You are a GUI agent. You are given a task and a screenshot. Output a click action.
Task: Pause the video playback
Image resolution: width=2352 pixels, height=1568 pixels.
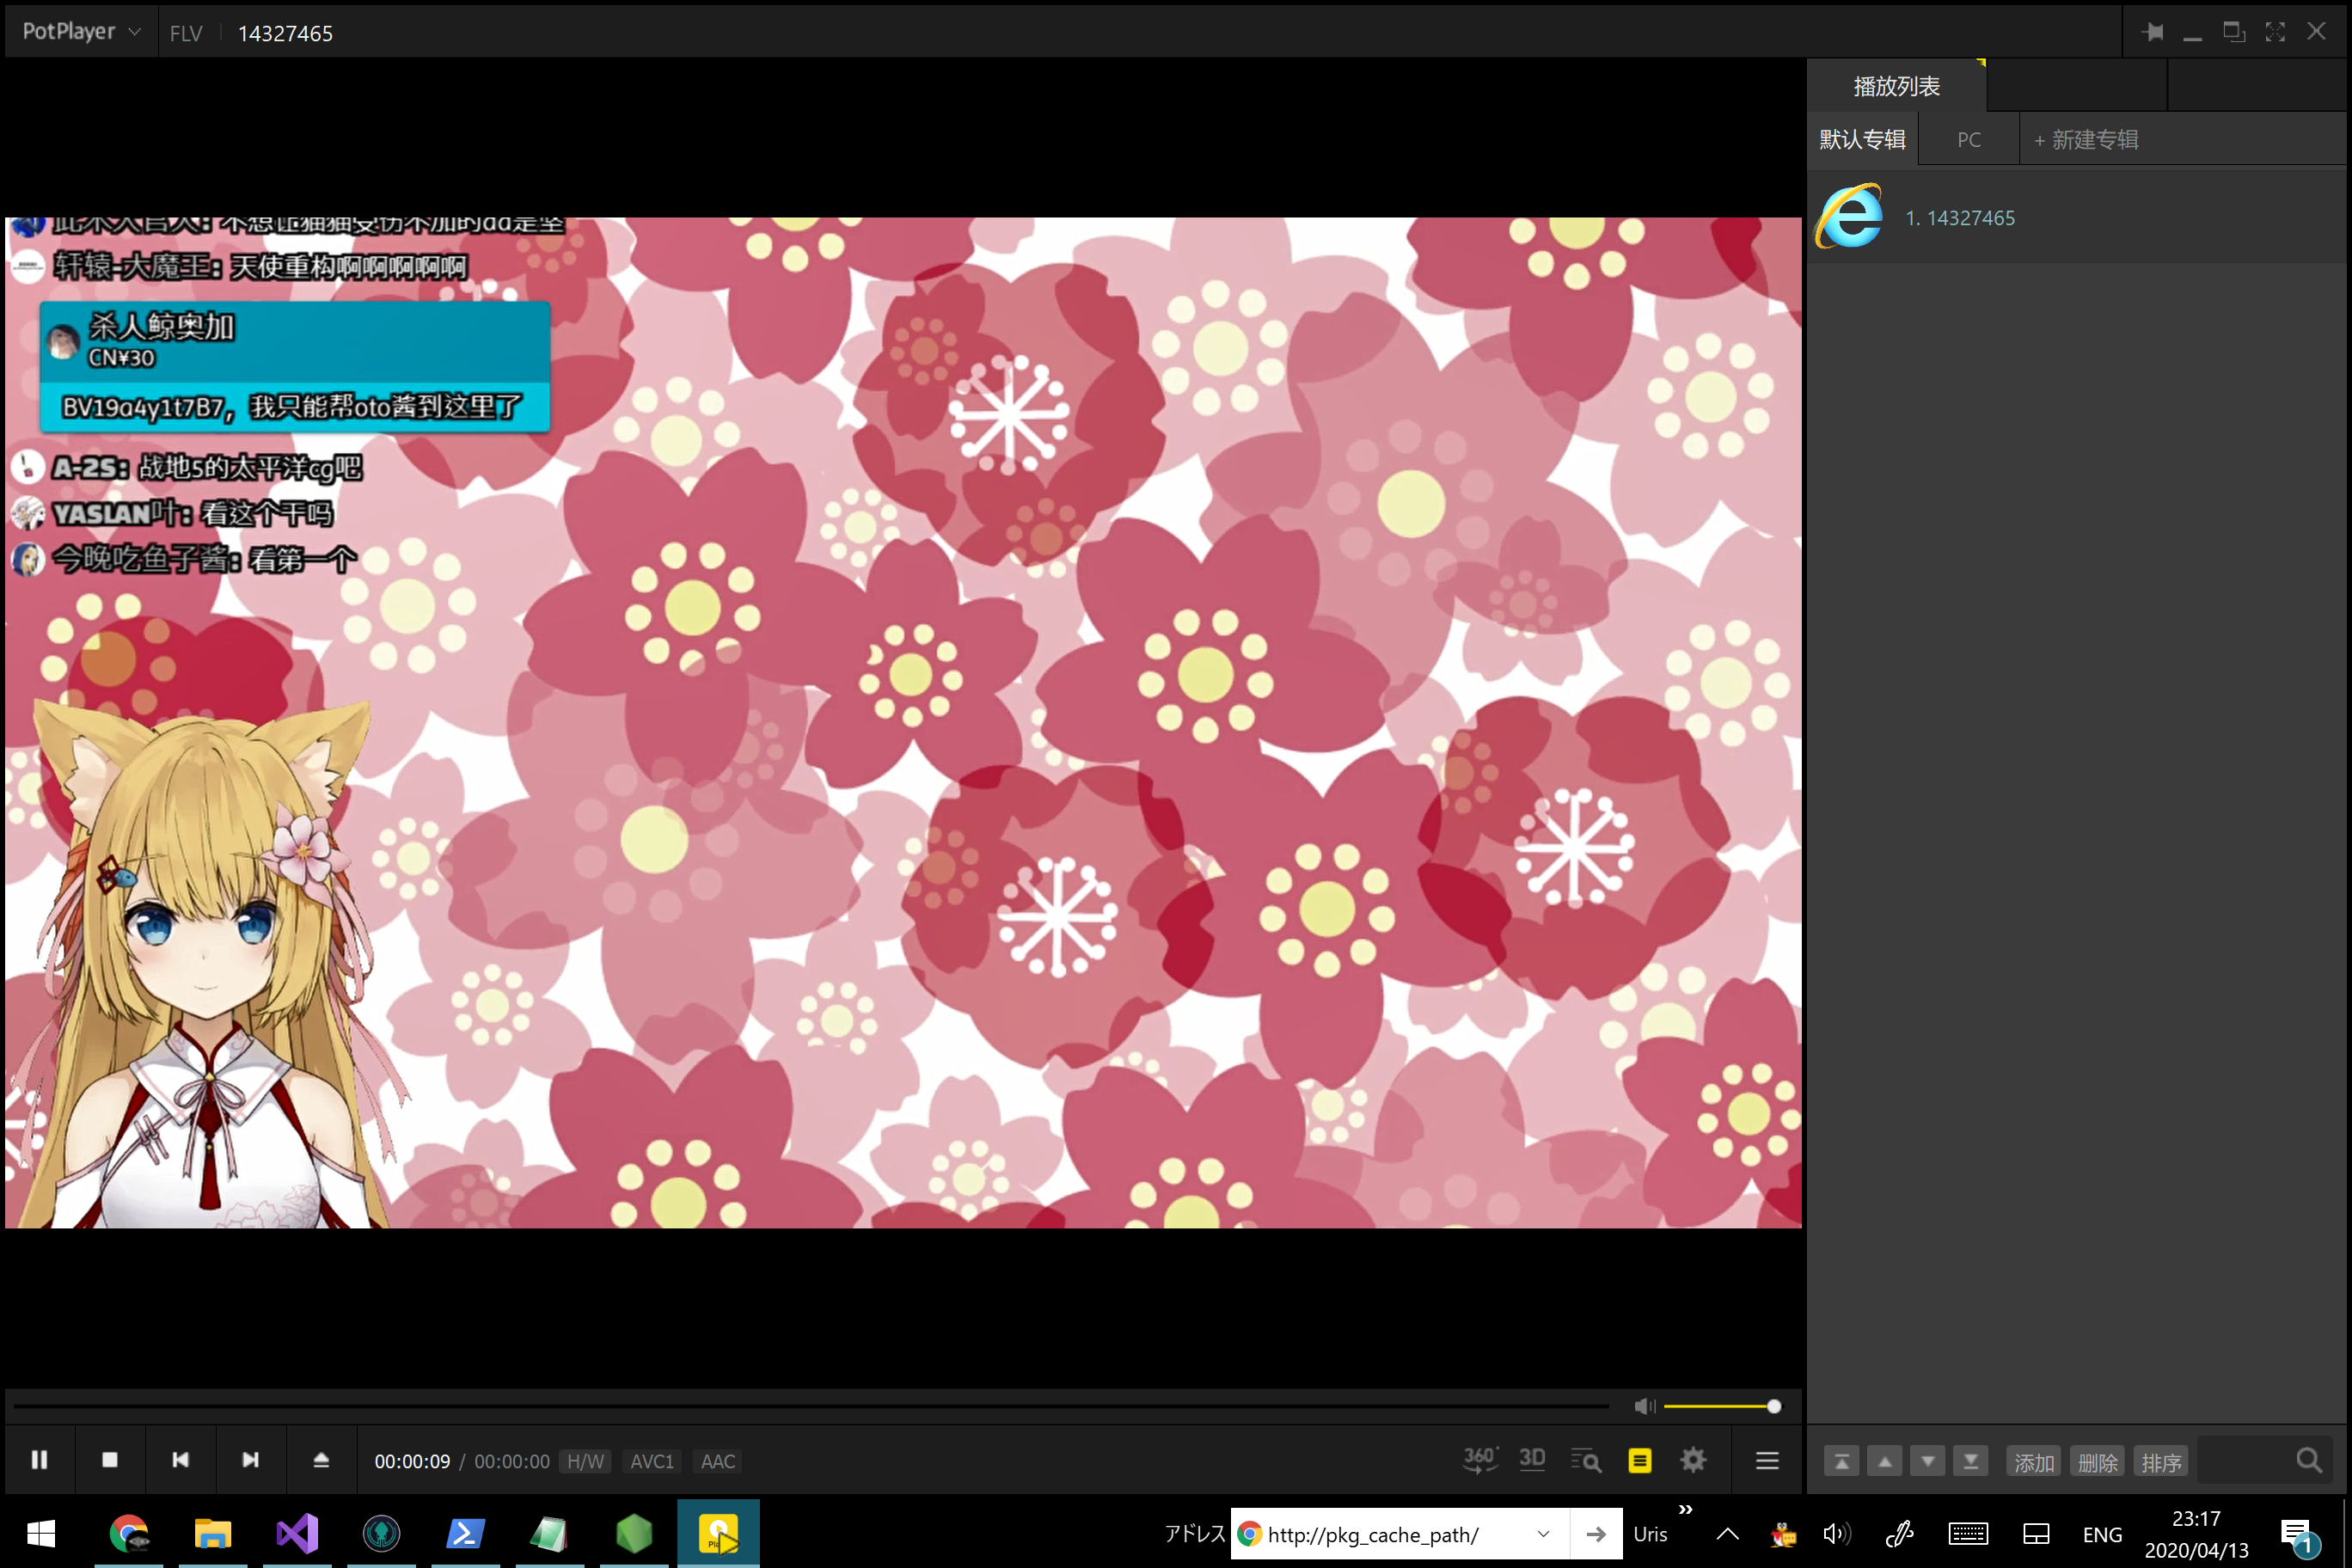(39, 1460)
